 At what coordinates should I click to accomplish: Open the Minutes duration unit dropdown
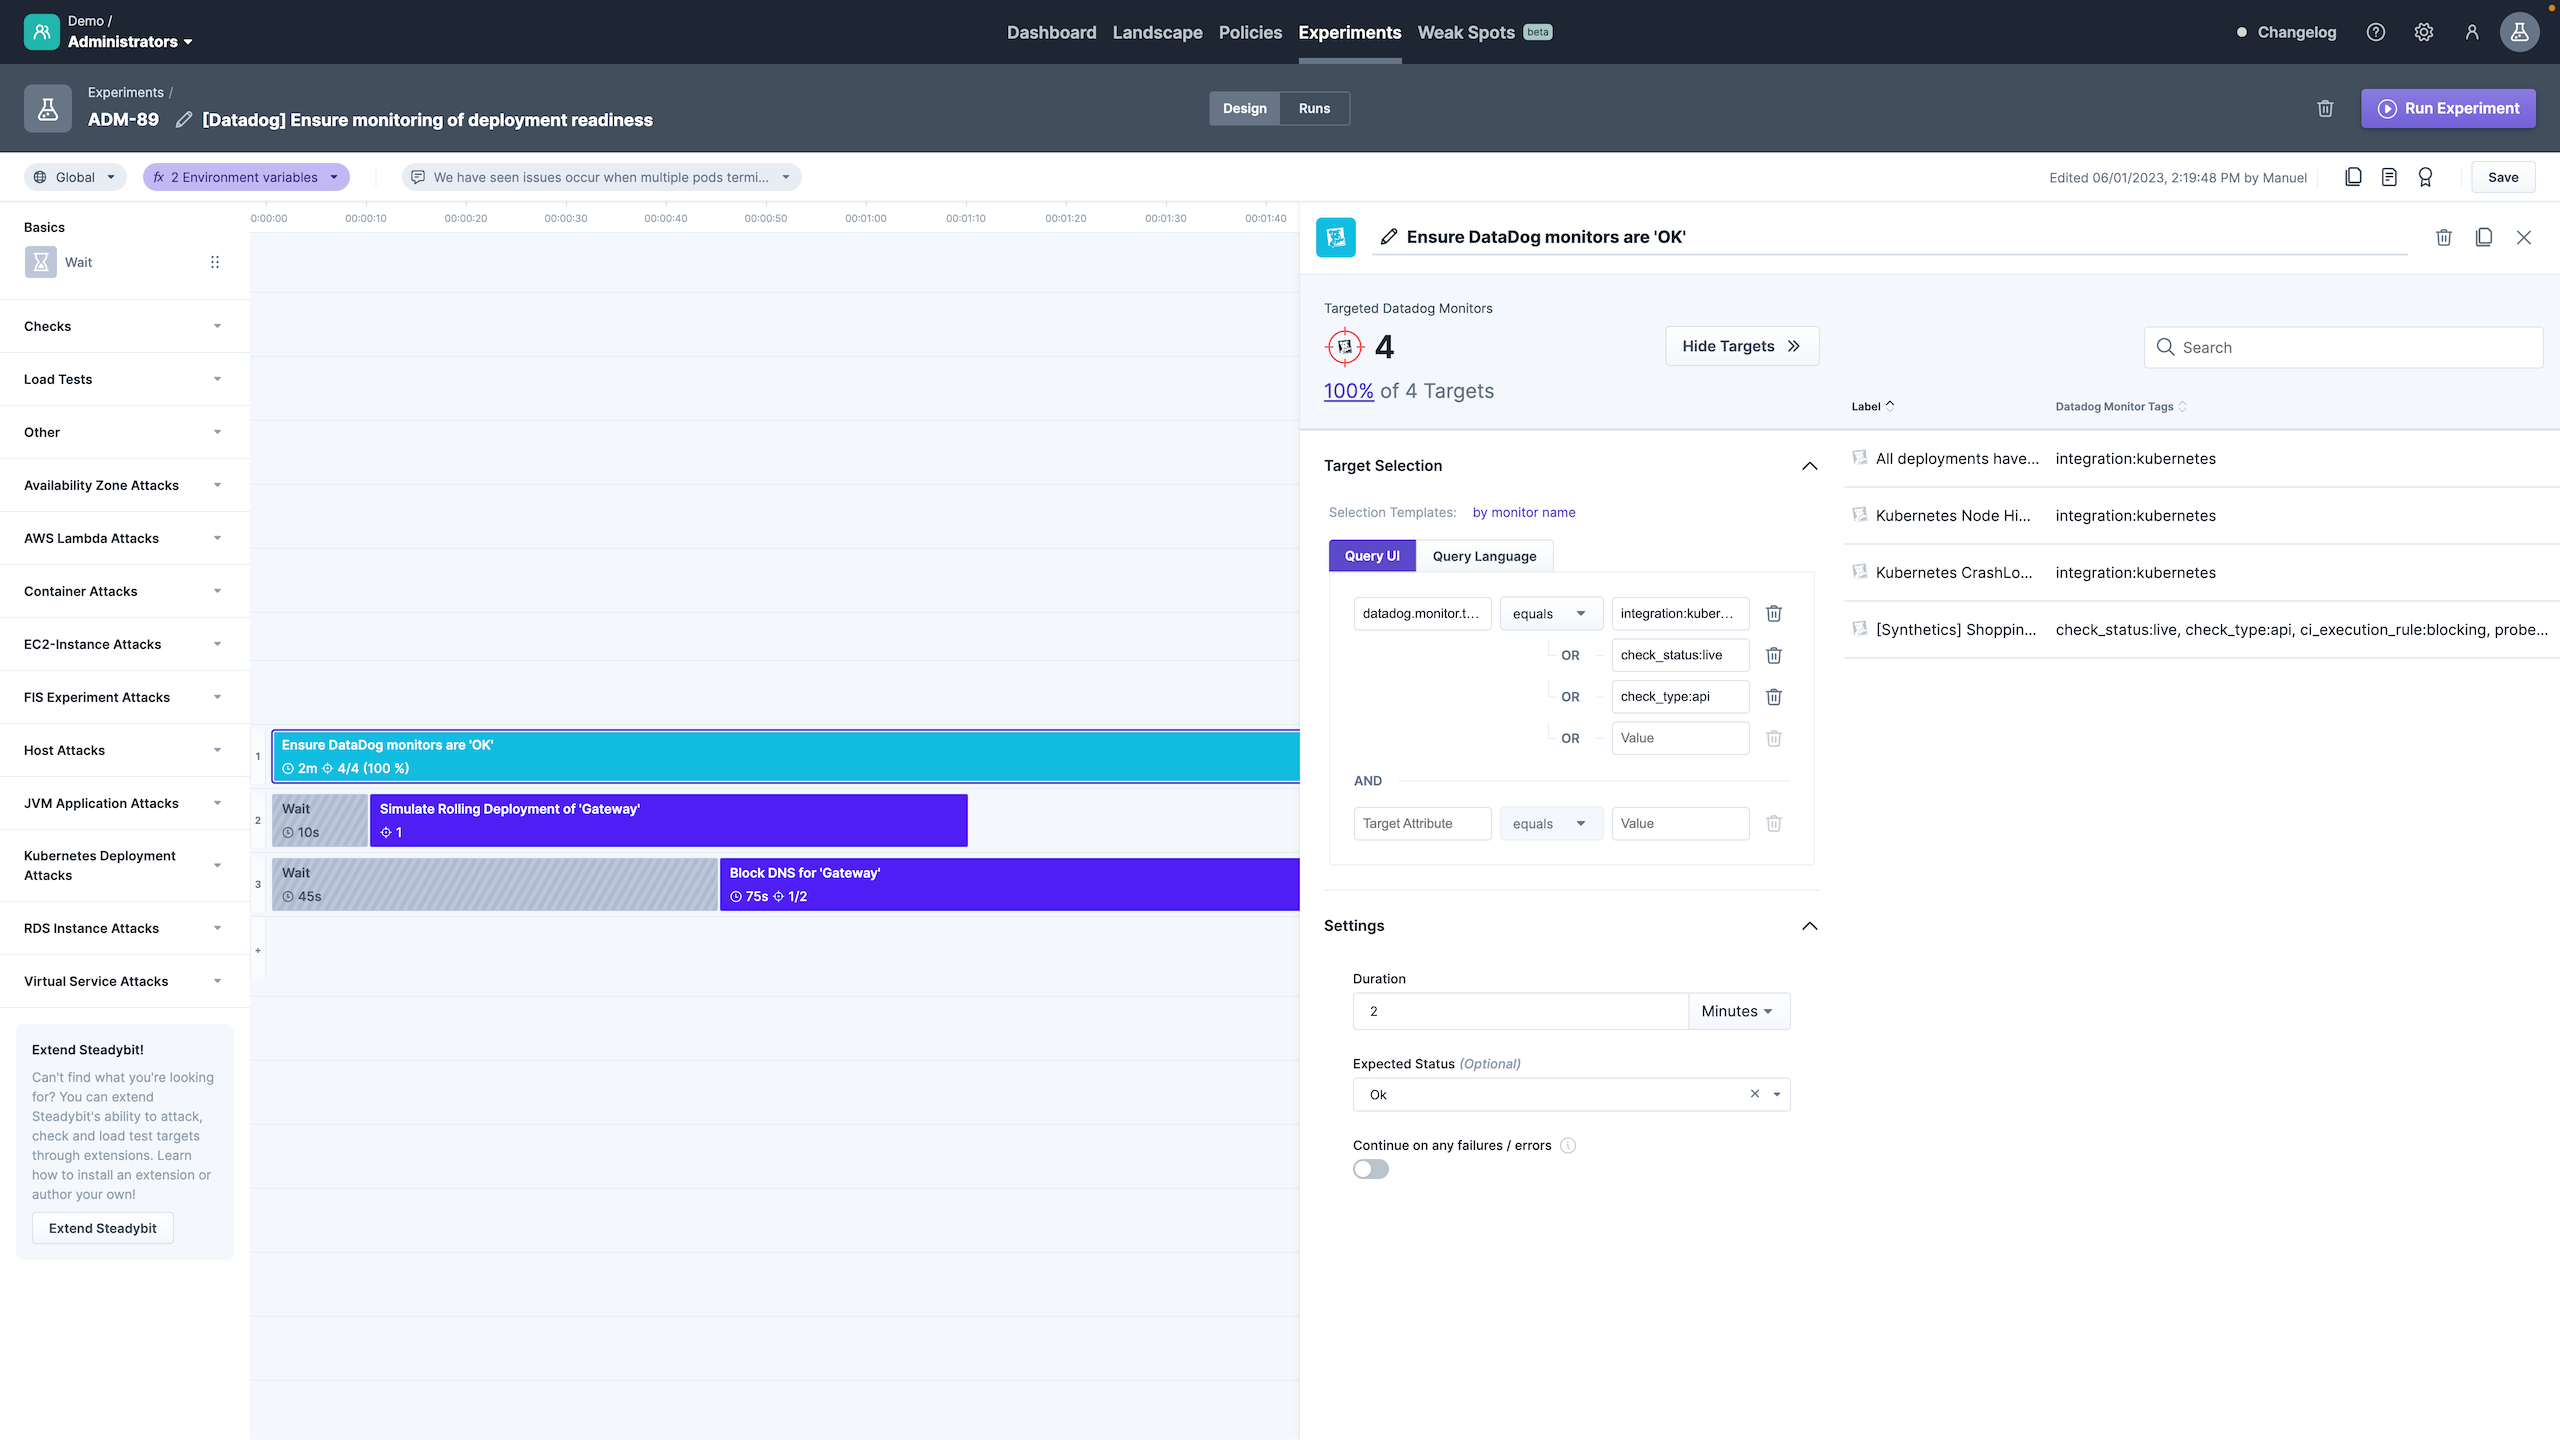pos(1739,1011)
